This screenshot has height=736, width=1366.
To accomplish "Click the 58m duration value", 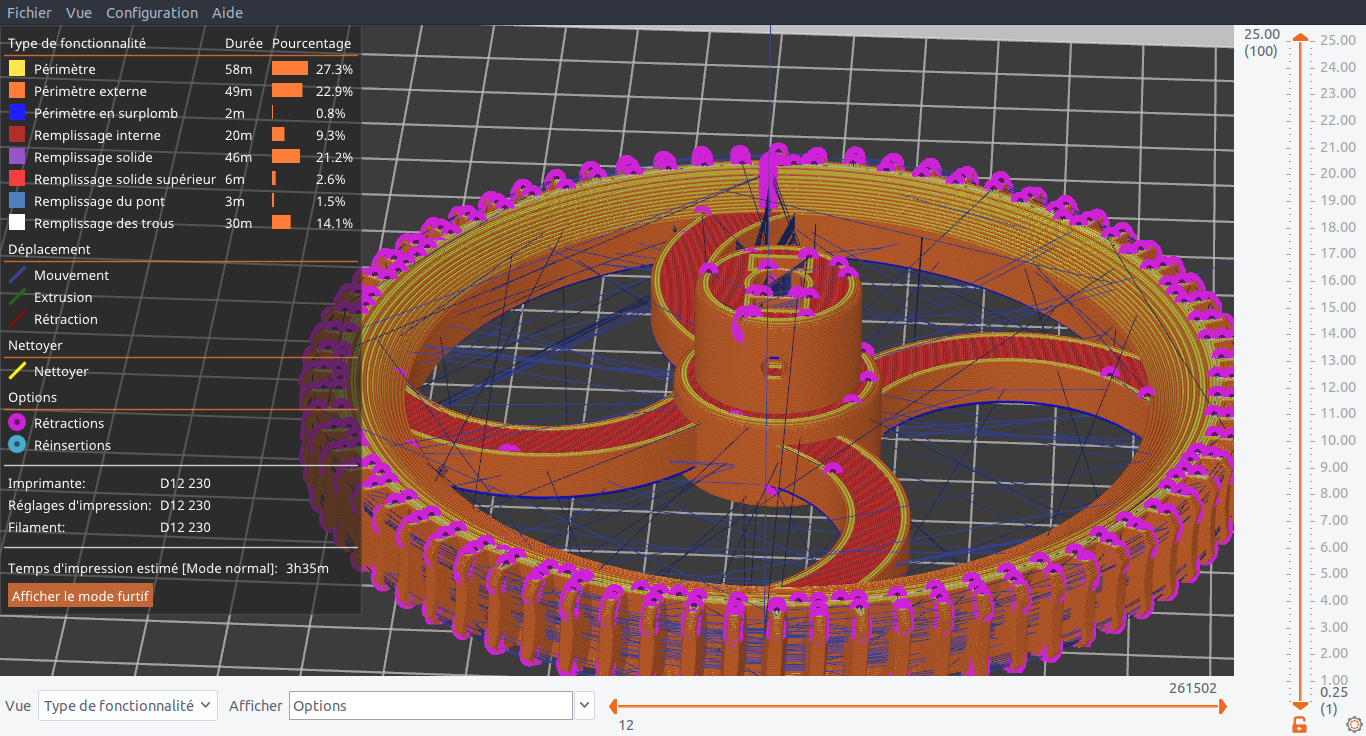I will pyautogui.click(x=239, y=69).
